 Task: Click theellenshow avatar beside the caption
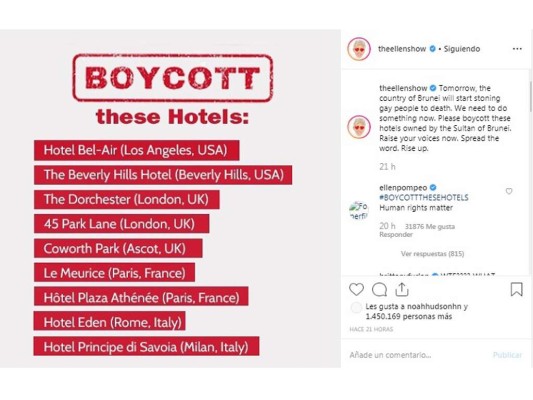[359, 127]
